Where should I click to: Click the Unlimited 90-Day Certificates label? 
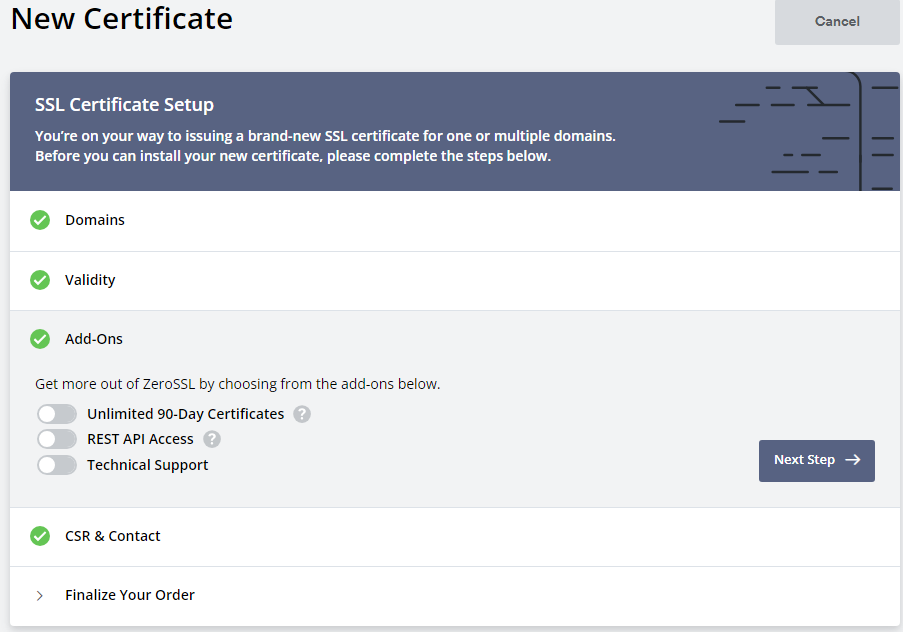(x=185, y=414)
